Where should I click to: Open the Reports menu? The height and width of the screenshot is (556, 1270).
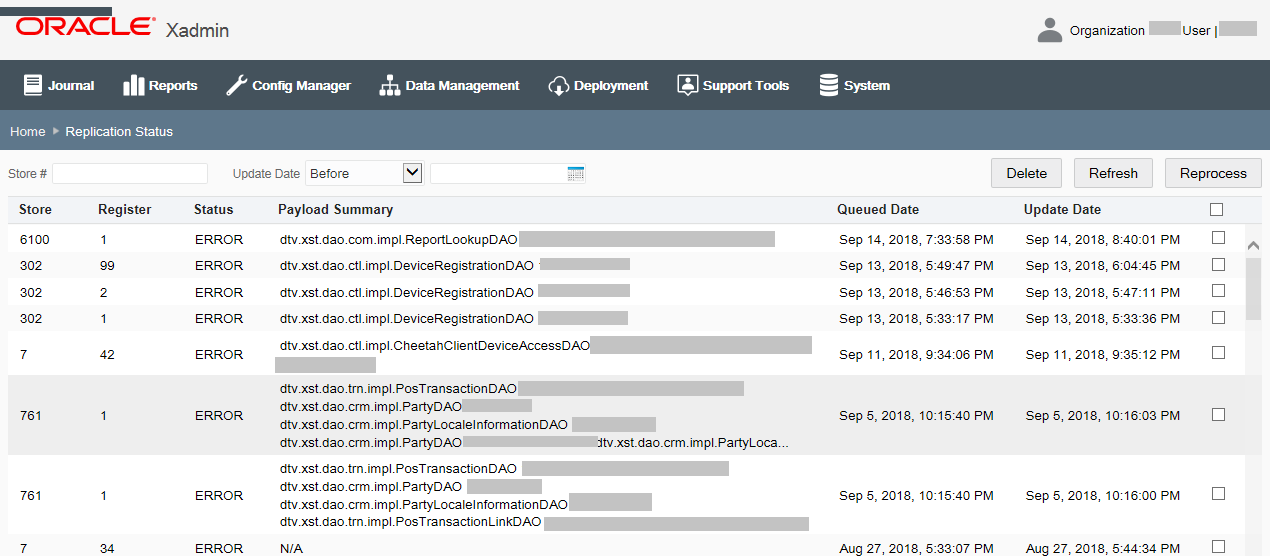160,85
